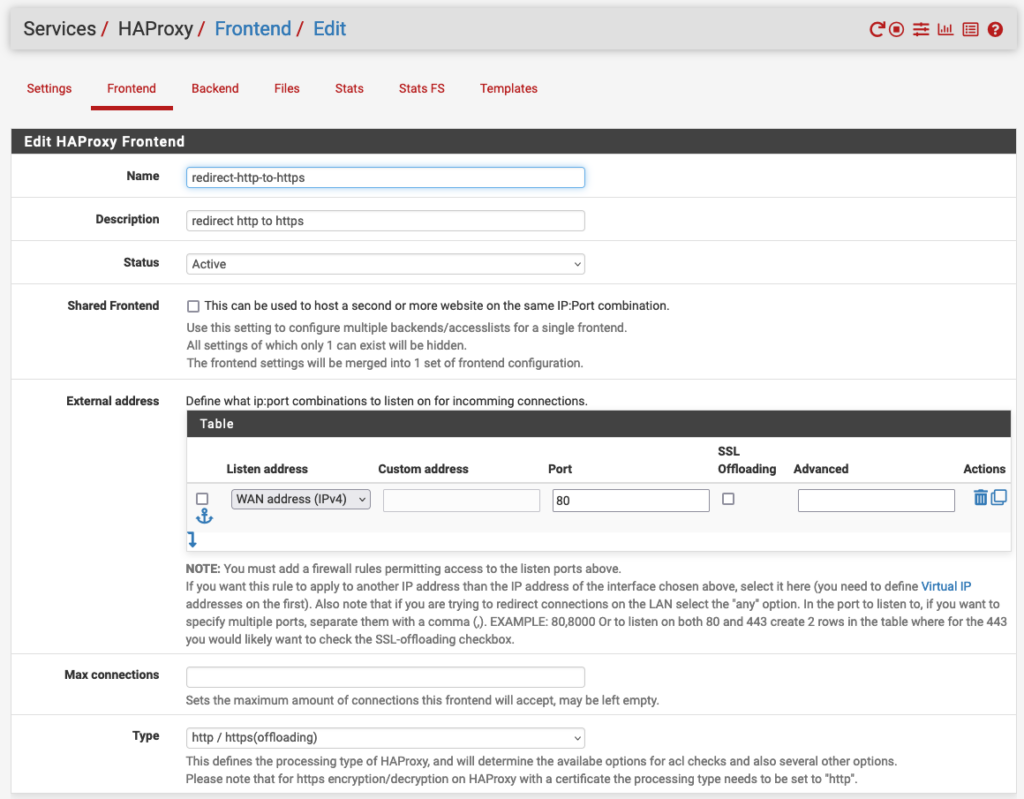Switch to the Settings tab

pyautogui.click(x=49, y=89)
